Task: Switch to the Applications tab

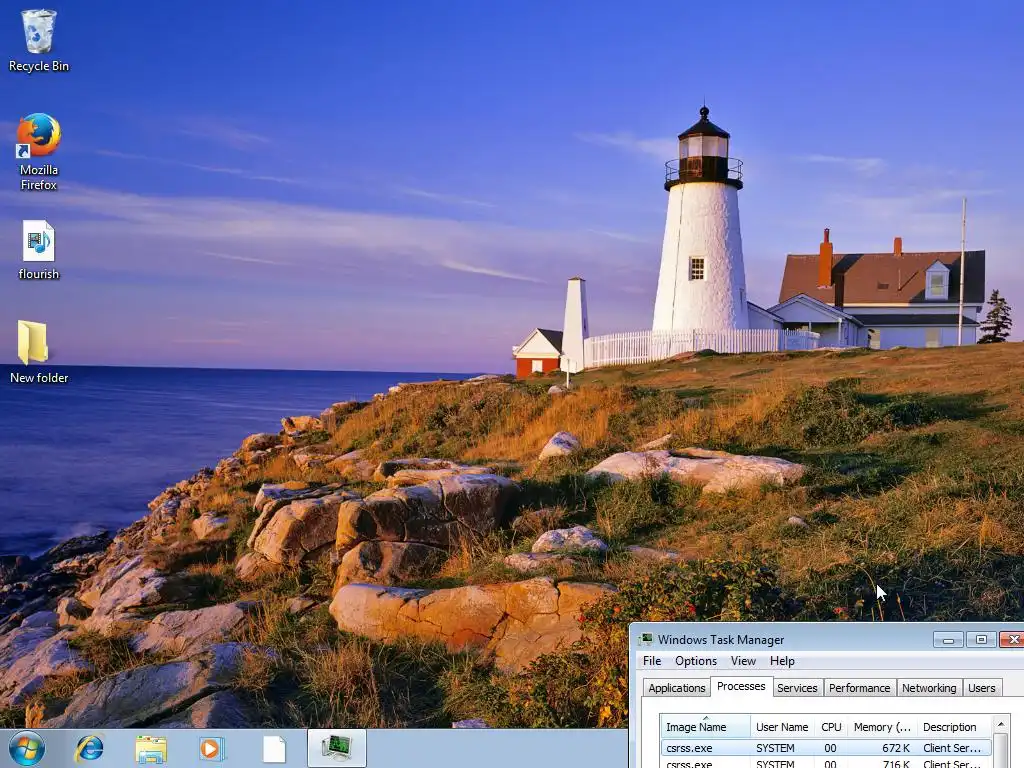Action: coord(677,688)
